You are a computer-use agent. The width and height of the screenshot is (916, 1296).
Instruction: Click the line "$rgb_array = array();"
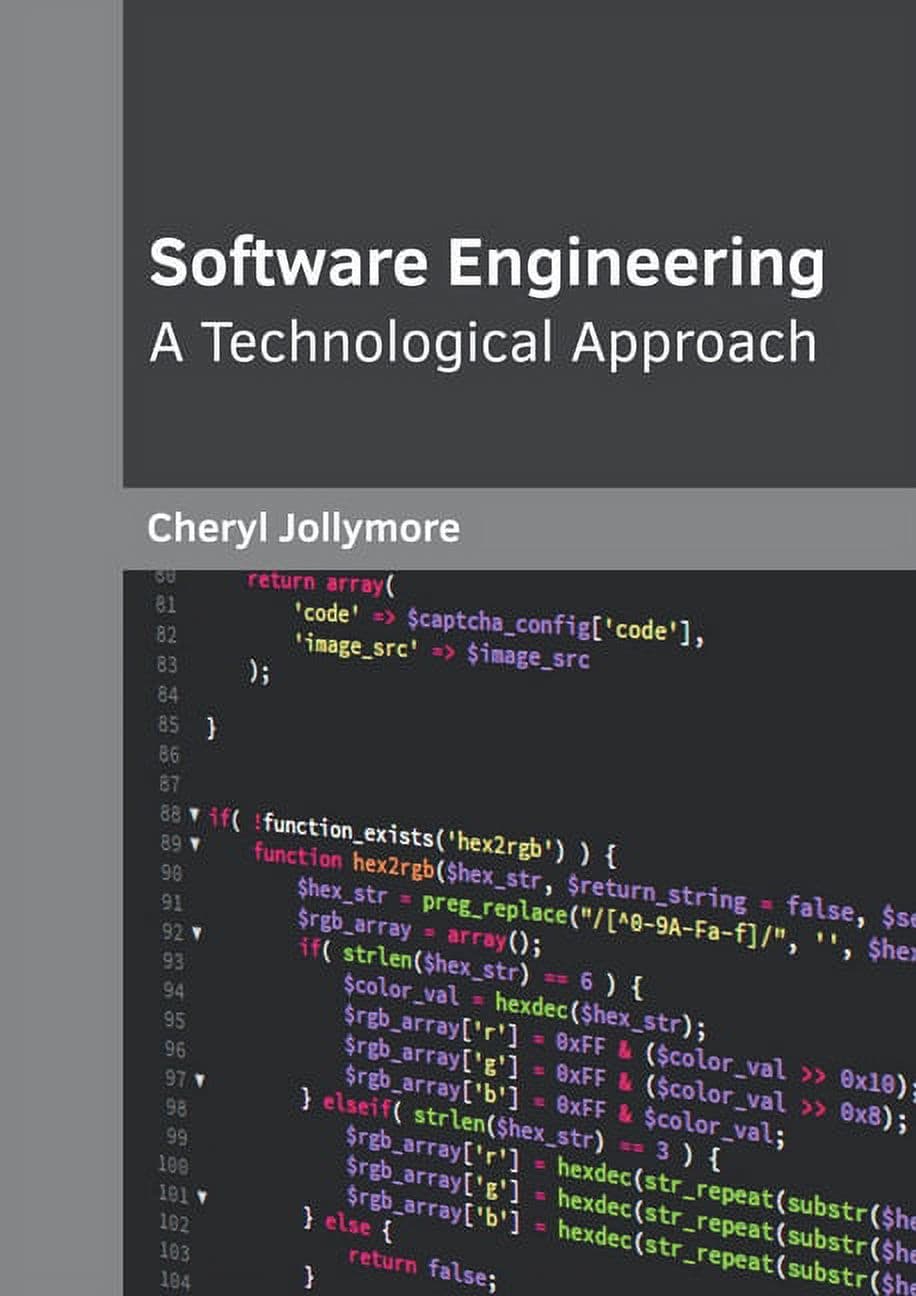point(419,930)
